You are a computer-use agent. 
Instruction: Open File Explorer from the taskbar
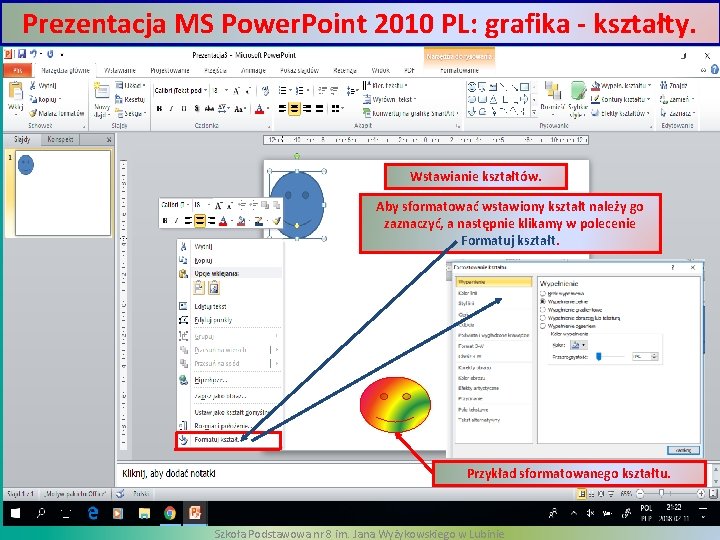click(x=145, y=513)
